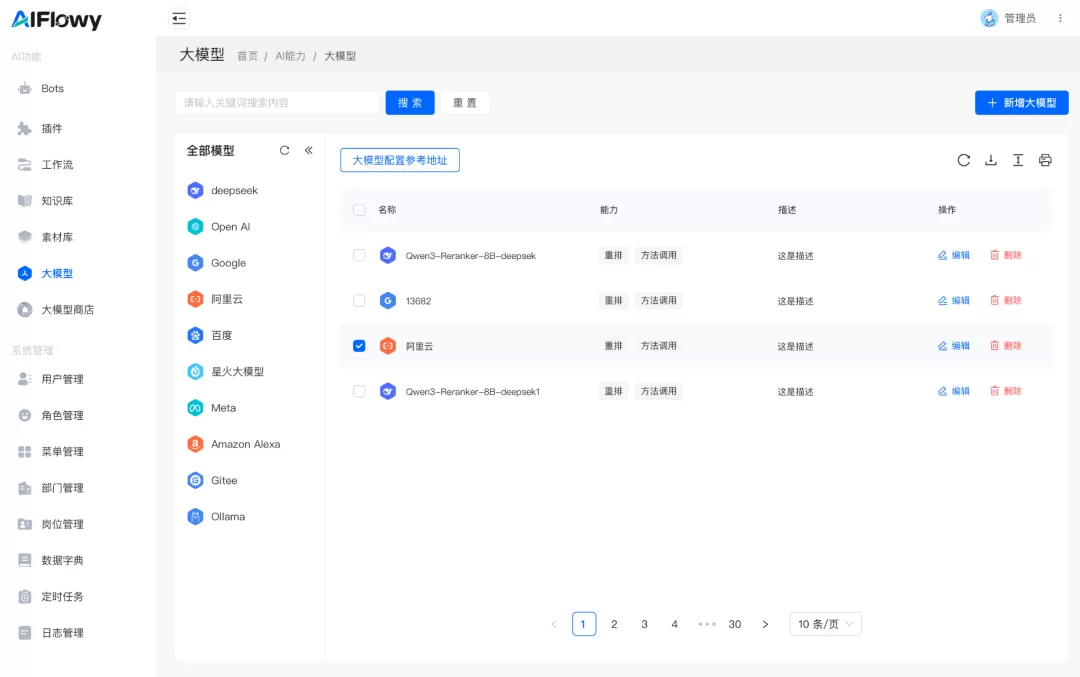Tick the checkbox for the Qwen3-Reranker-8B-deepsek row
The image size is (1080, 677).
359,256
